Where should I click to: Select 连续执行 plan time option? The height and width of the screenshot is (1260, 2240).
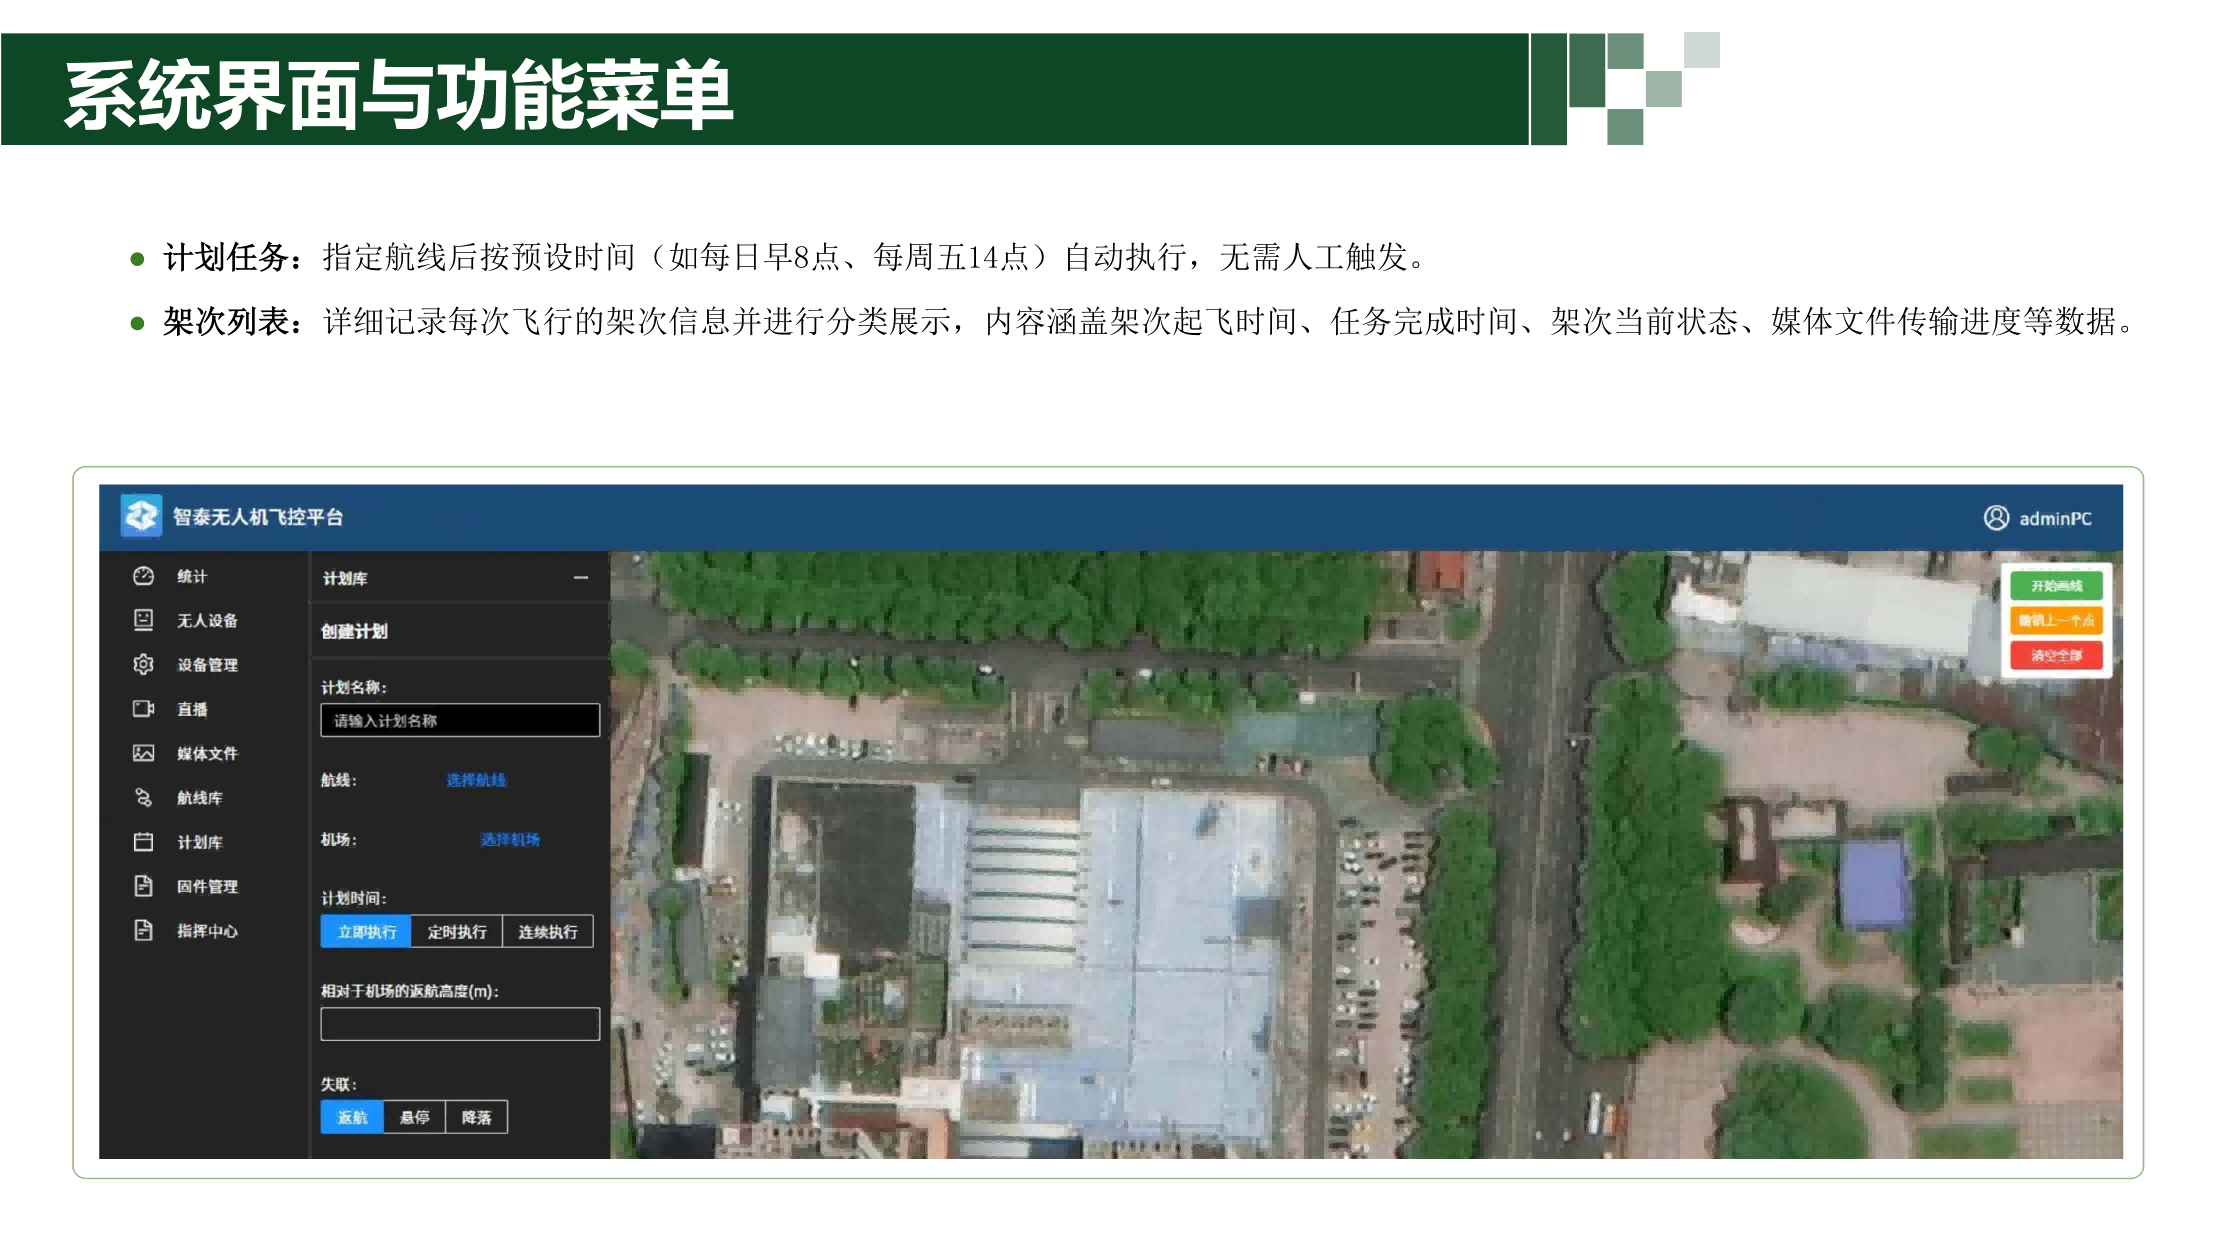point(547,932)
